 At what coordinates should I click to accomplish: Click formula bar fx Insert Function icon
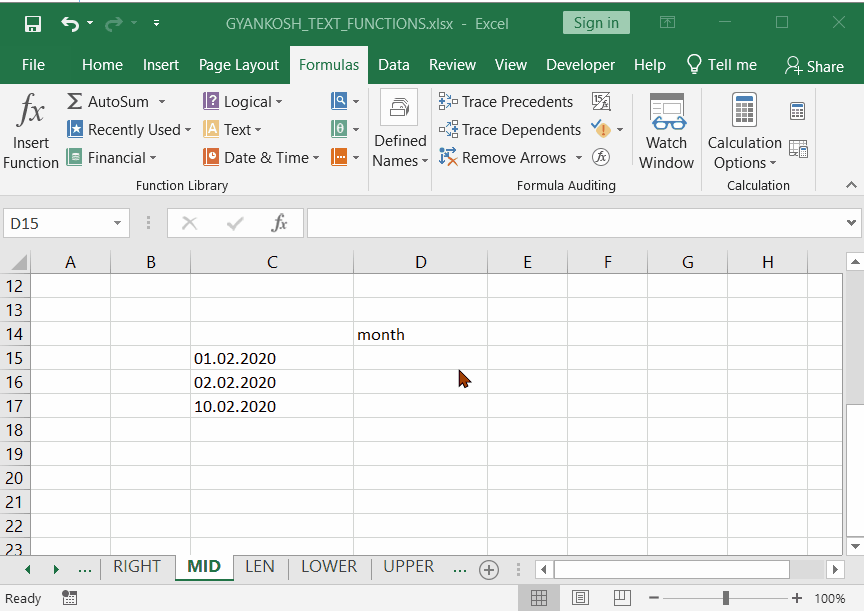click(279, 223)
